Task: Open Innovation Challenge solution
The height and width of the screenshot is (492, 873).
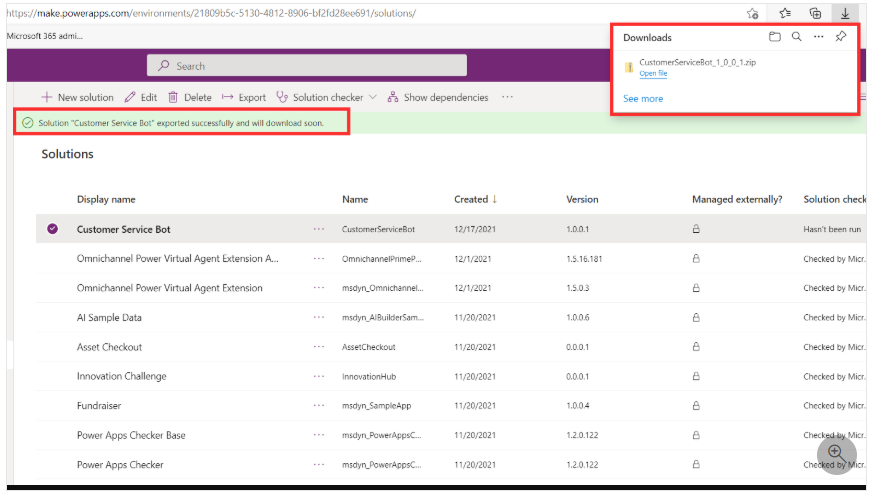Action: point(121,376)
